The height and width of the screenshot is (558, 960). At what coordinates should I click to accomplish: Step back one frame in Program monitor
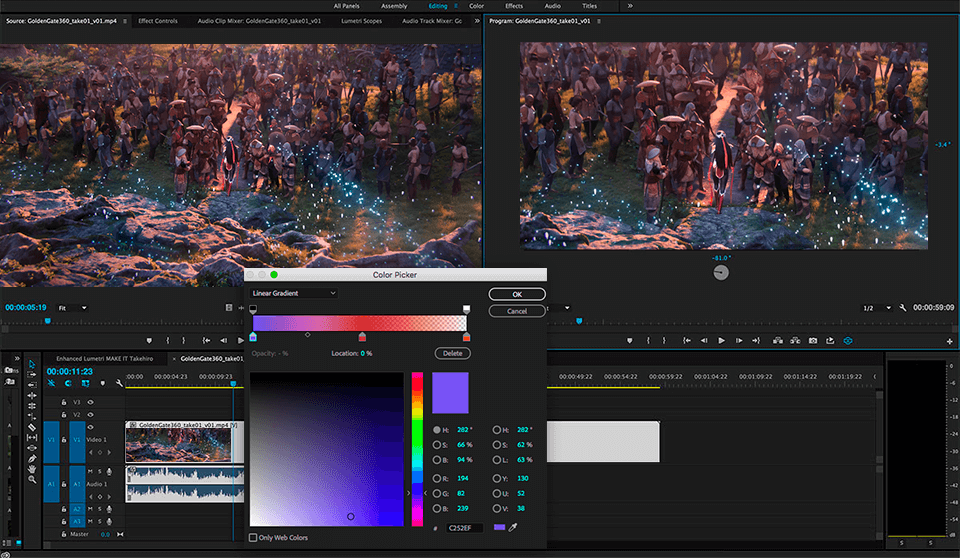pyautogui.click(x=704, y=341)
